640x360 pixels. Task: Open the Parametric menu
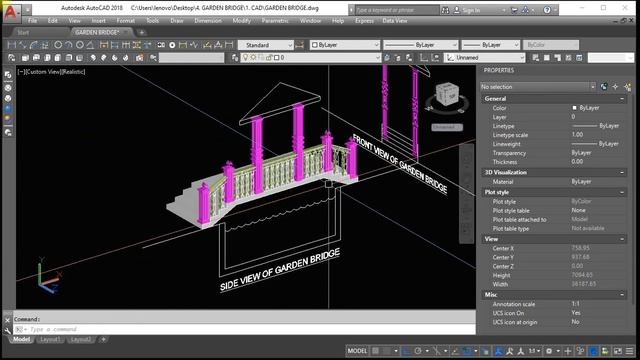coord(275,20)
